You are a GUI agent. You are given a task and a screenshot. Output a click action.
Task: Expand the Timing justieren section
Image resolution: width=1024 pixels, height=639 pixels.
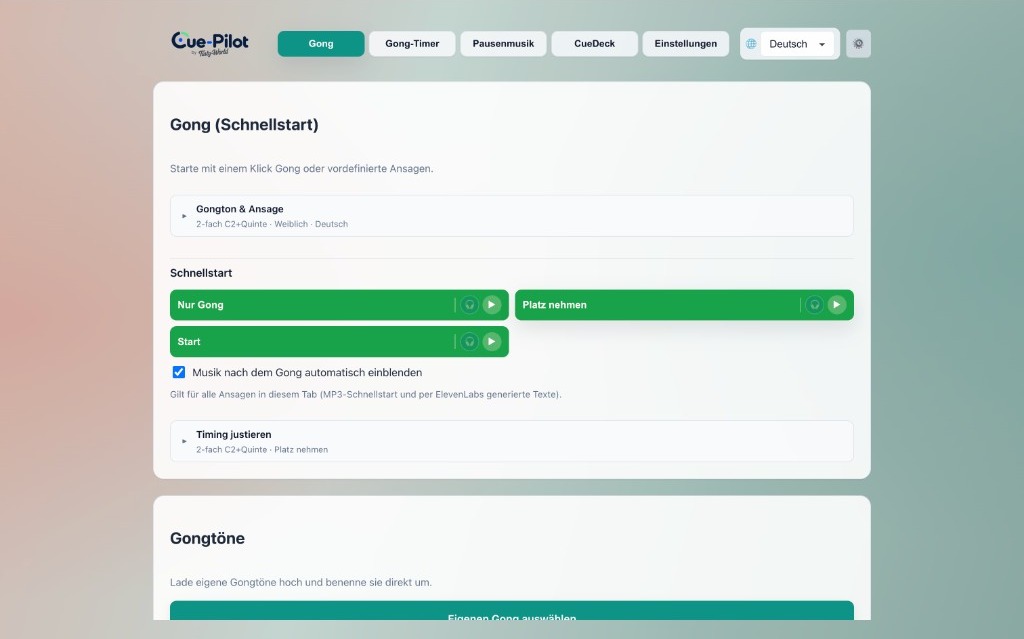pyautogui.click(x=511, y=441)
